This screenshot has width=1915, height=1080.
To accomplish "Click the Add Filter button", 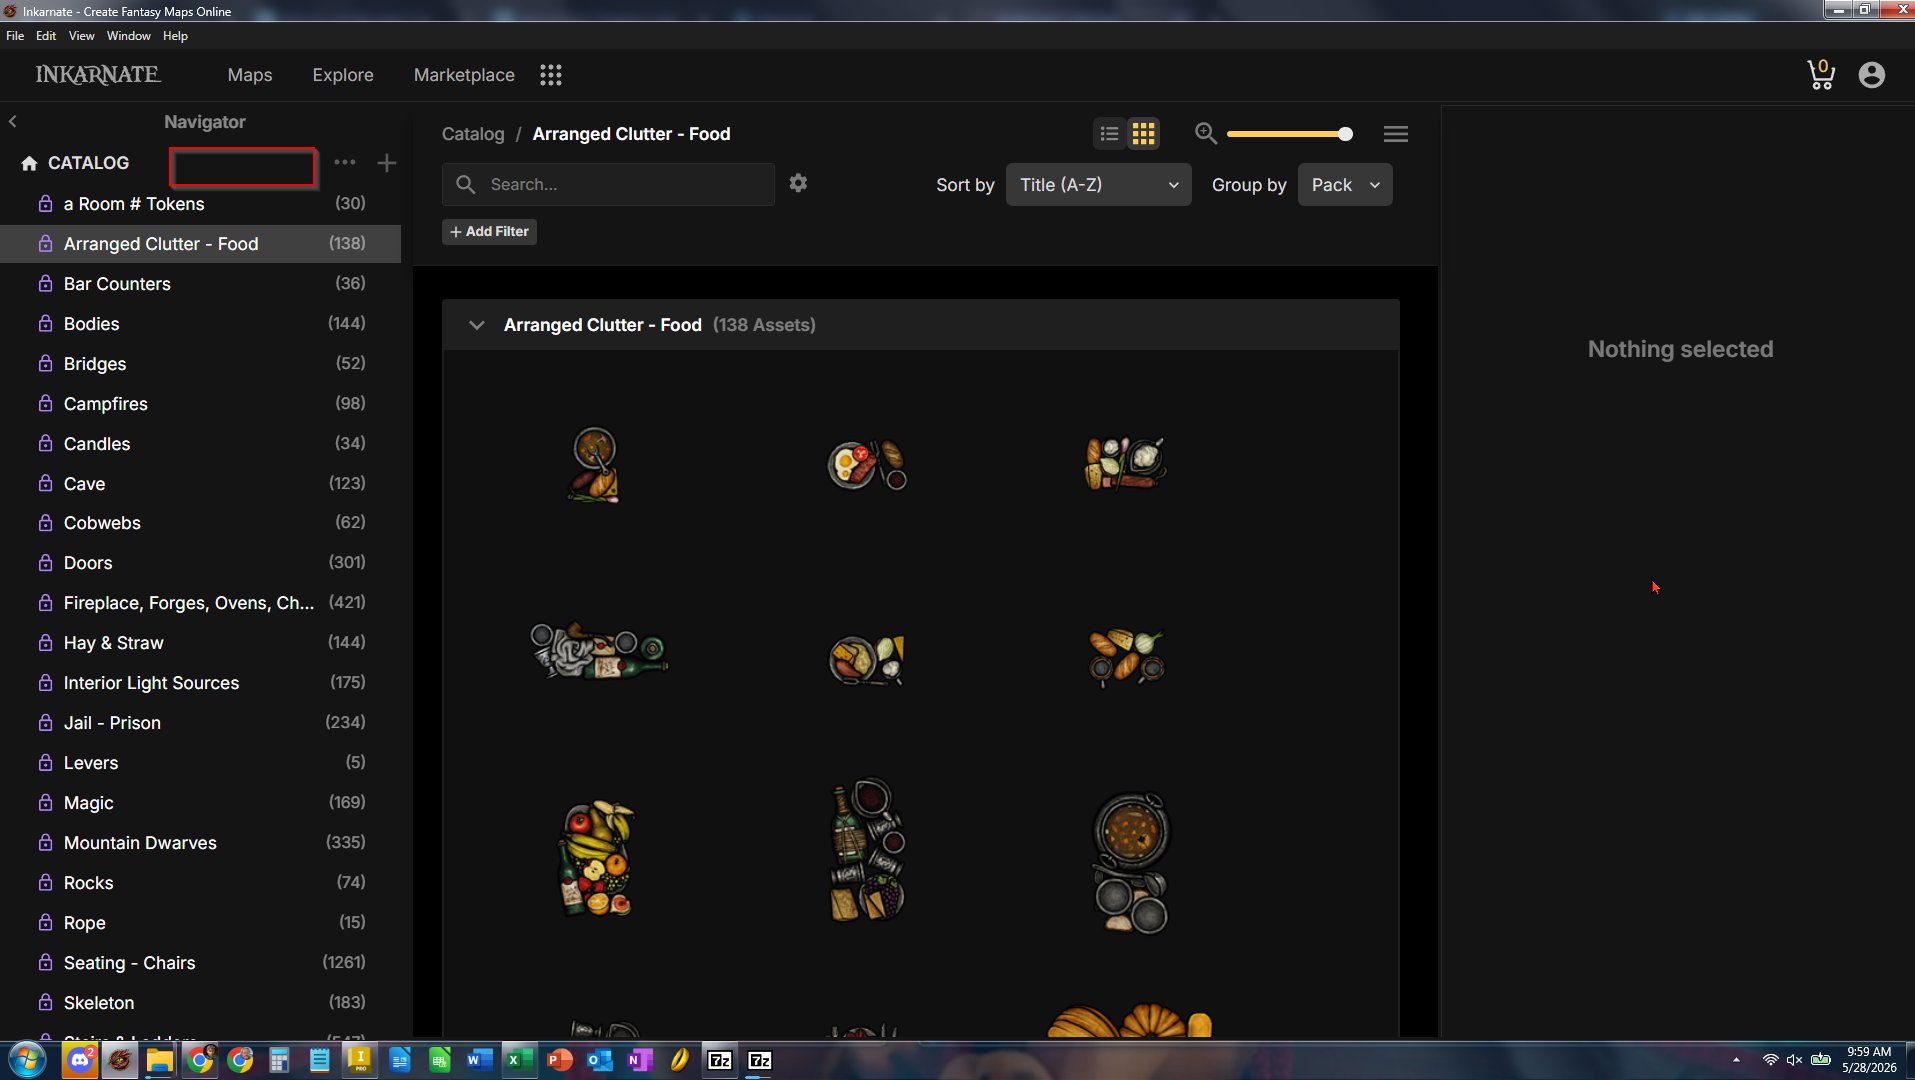I will (x=489, y=232).
